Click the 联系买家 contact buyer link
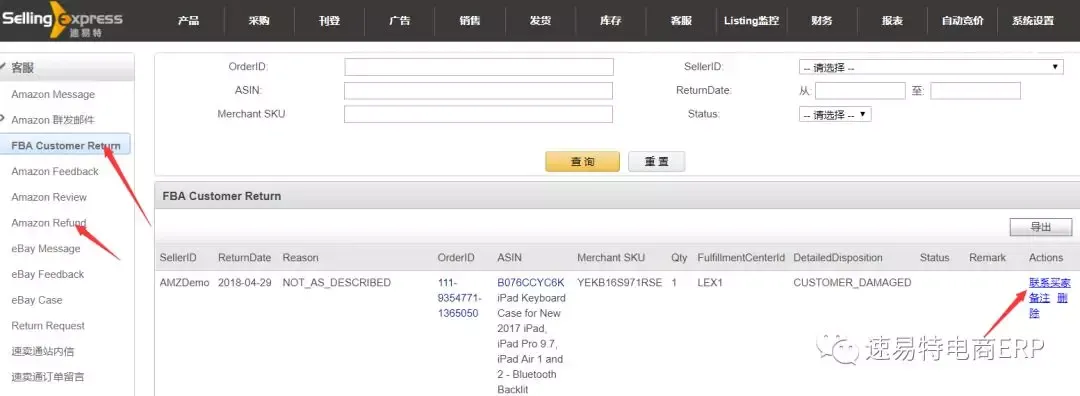The image size is (1080, 396). tap(1050, 282)
